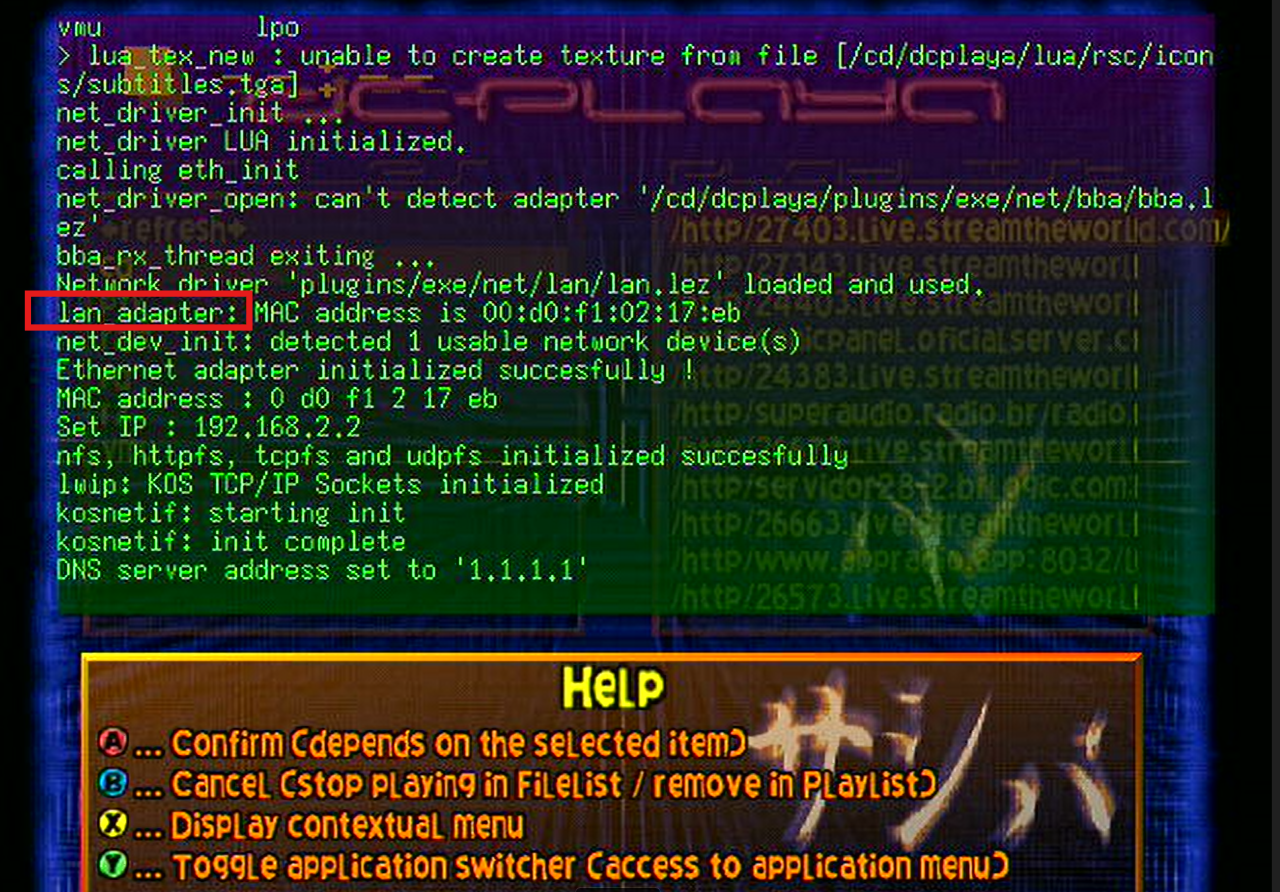
Task: Click 'net_dev_init: detected 1 usable network' line
Action: pyautogui.click(x=428, y=341)
